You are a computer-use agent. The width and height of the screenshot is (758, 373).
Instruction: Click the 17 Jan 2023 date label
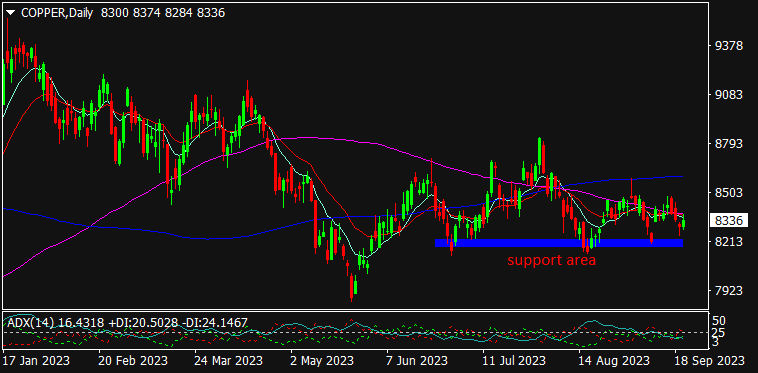[35, 361]
